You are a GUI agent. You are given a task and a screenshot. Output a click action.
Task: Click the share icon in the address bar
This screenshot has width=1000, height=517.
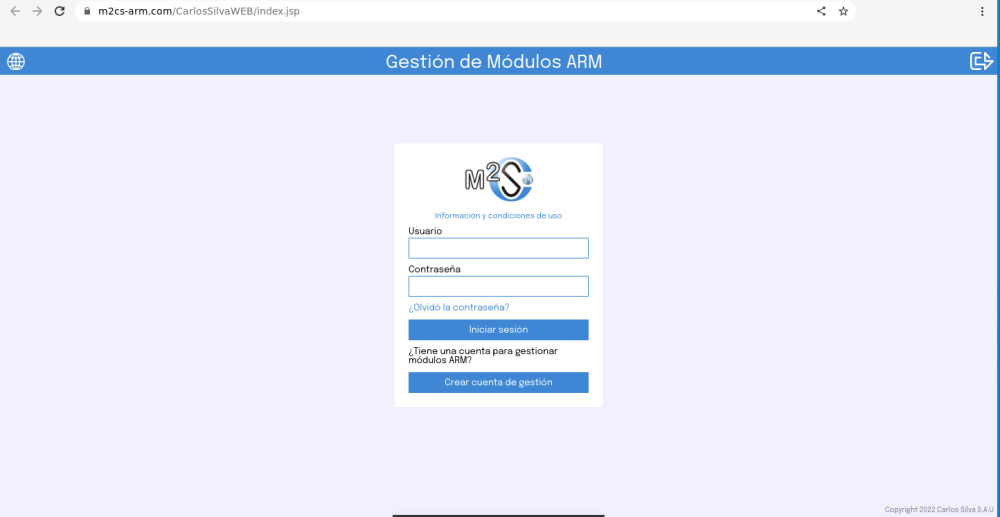click(x=821, y=11)
